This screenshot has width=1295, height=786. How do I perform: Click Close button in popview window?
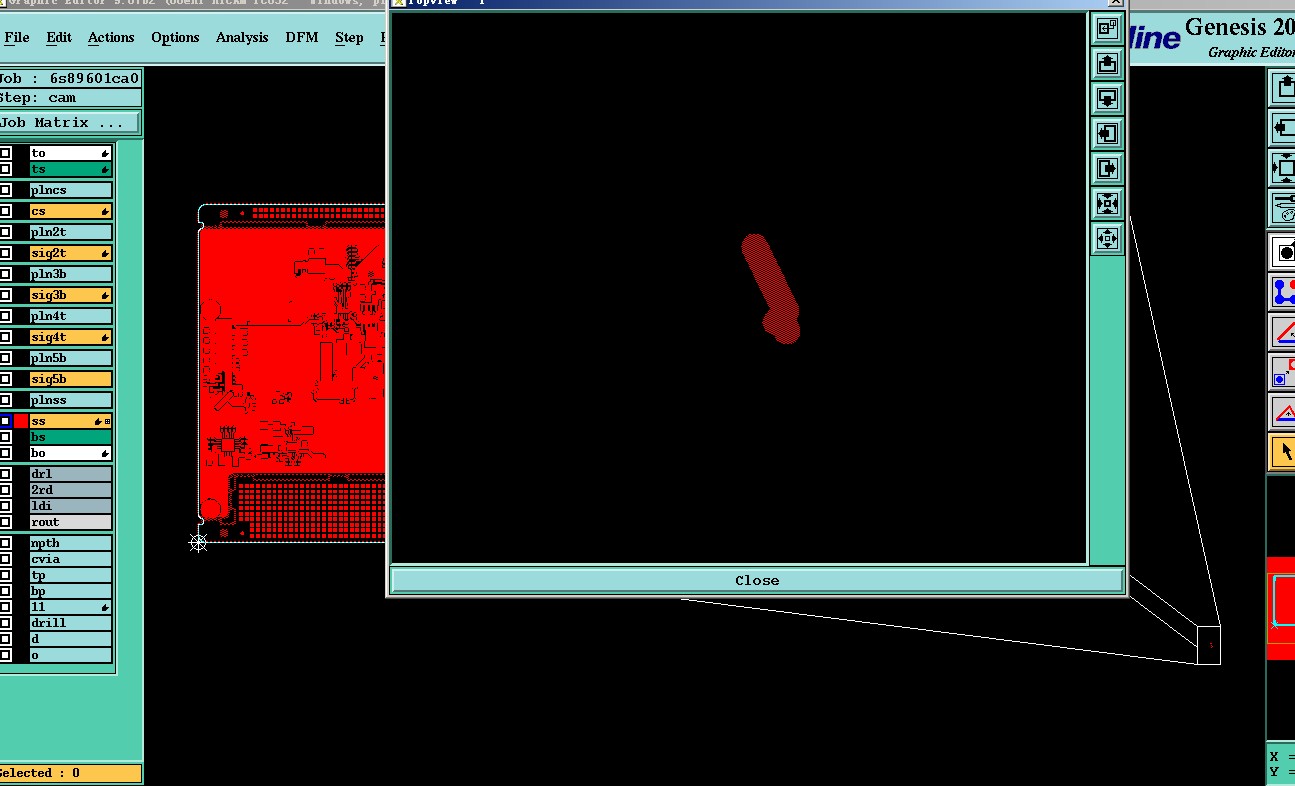tap(757, 580)
